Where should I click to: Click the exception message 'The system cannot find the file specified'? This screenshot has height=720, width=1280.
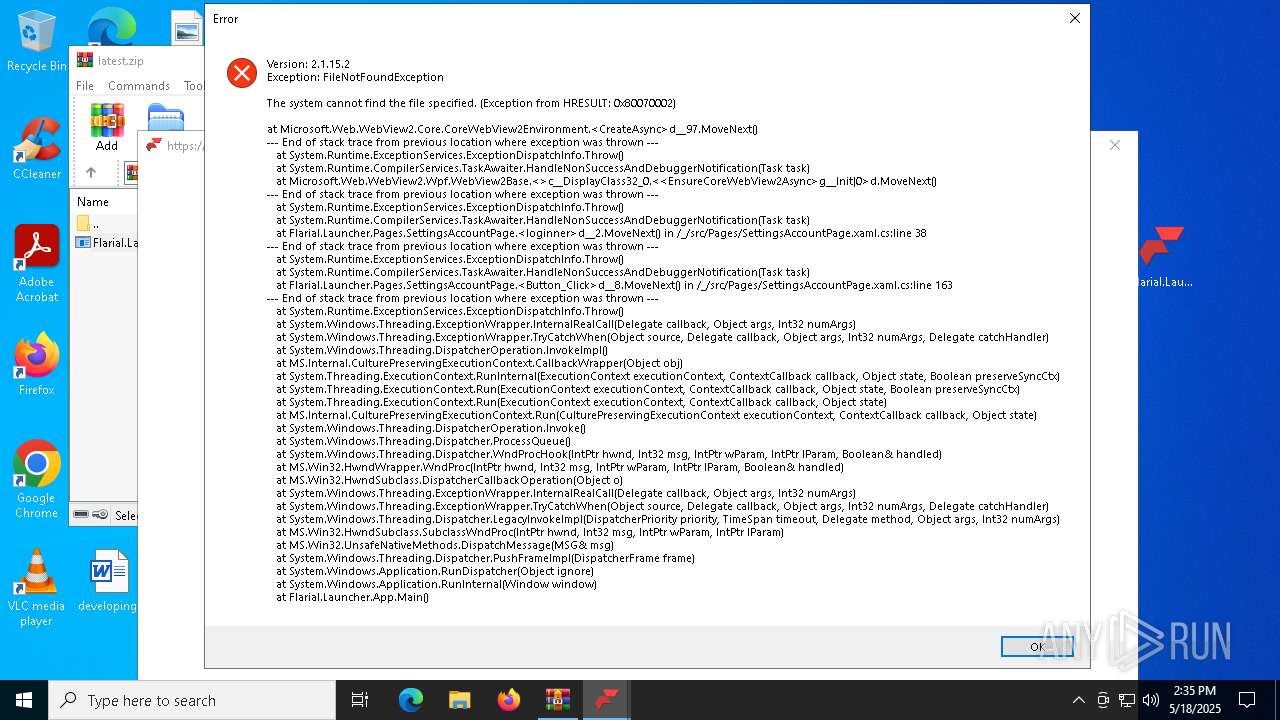(x=471, y=103)
